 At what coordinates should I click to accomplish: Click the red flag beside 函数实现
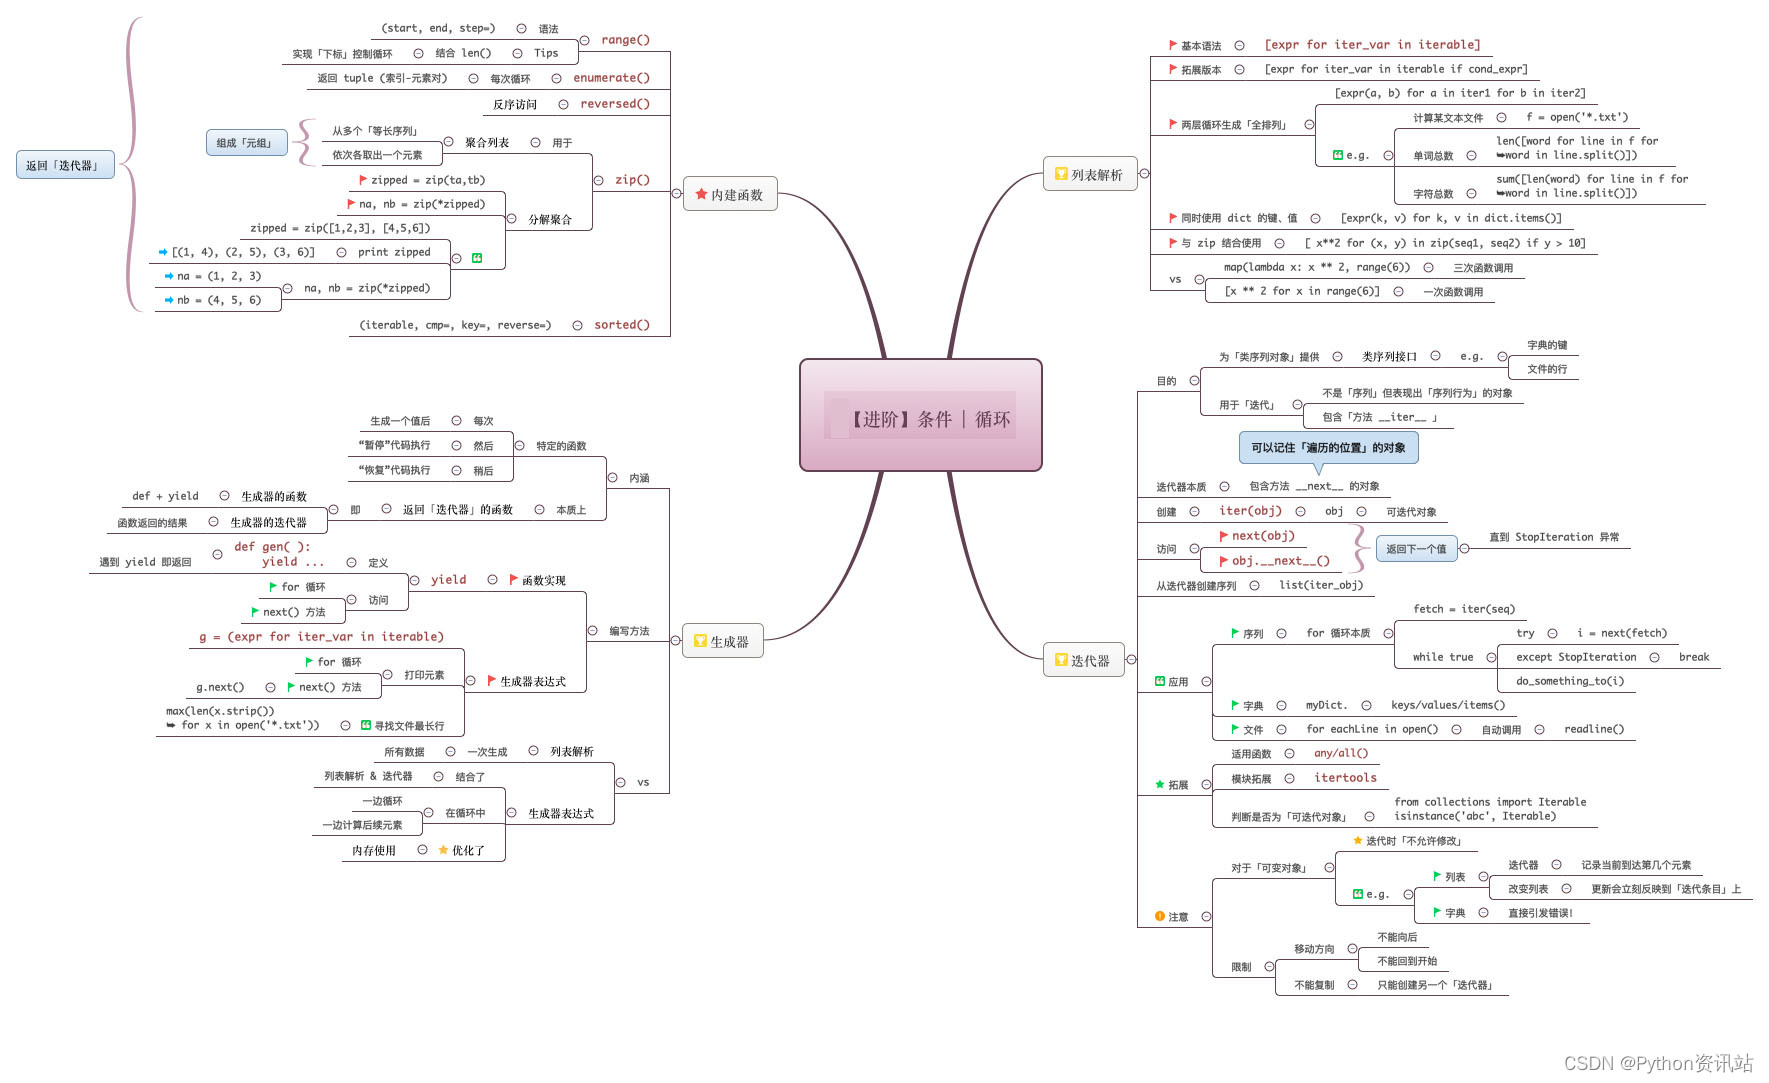514,580
